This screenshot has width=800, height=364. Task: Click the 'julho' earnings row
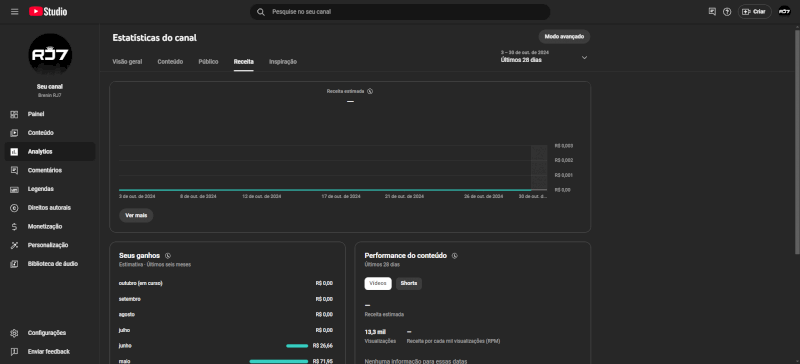pos(226,330)
